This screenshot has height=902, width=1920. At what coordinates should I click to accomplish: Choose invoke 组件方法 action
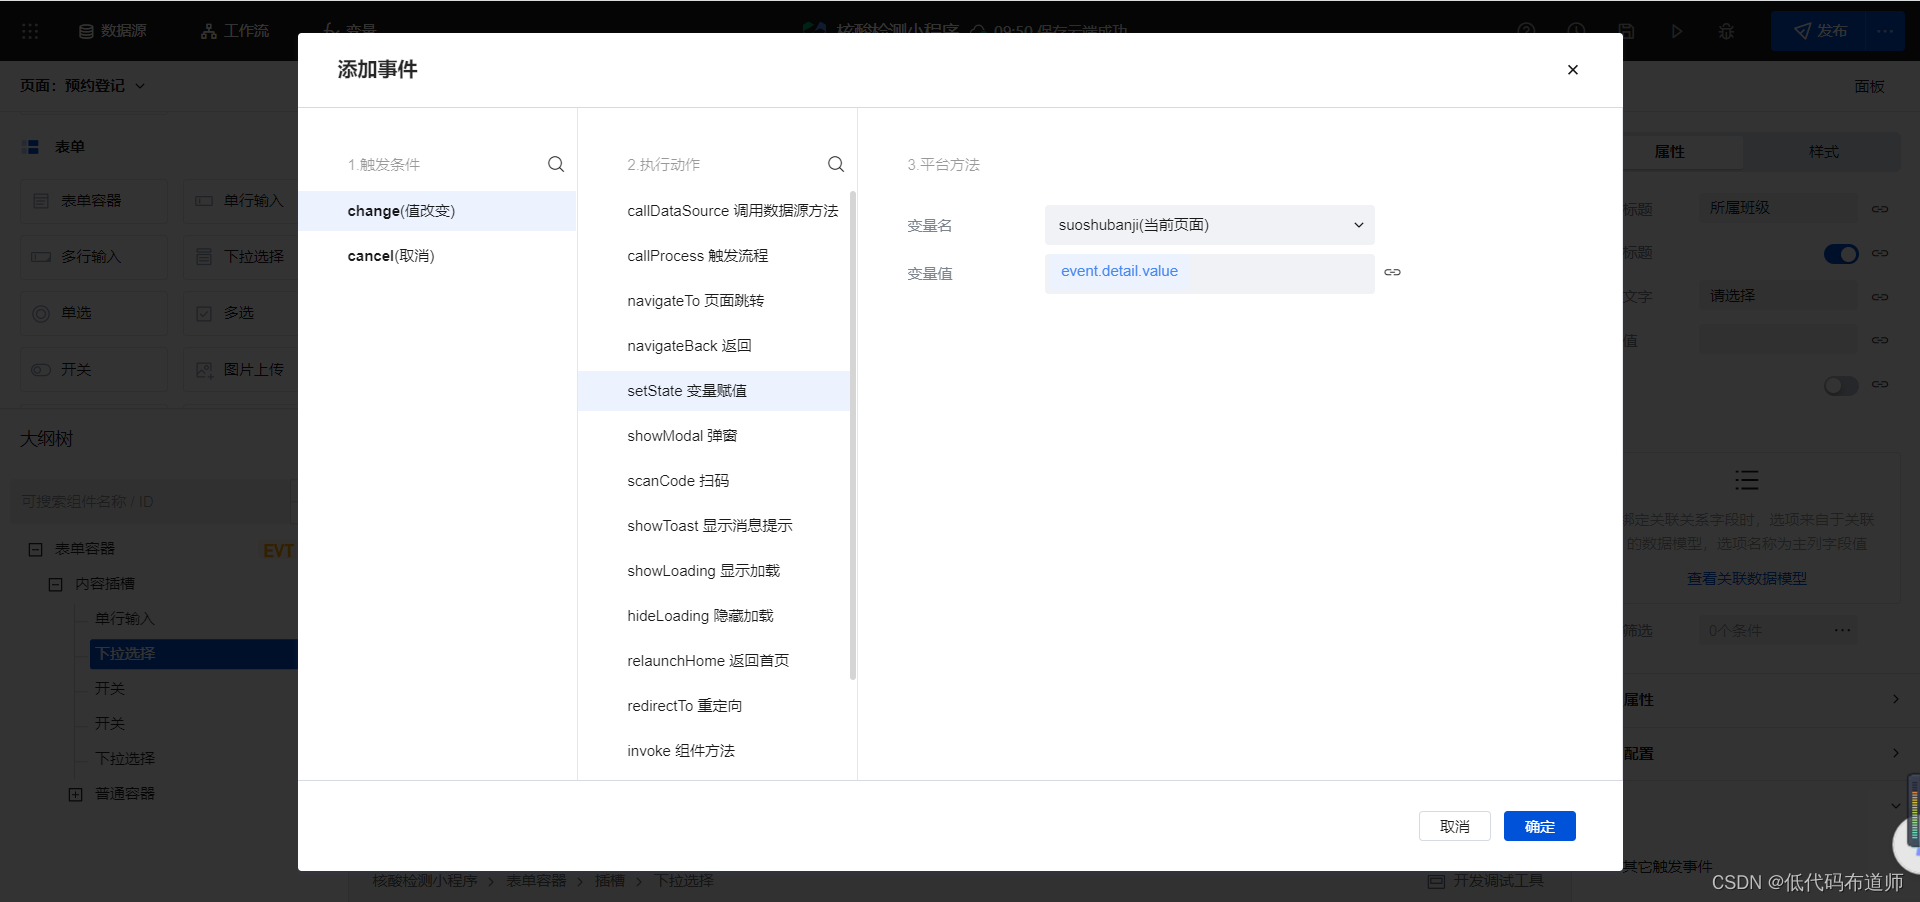[x=714, y=751]
